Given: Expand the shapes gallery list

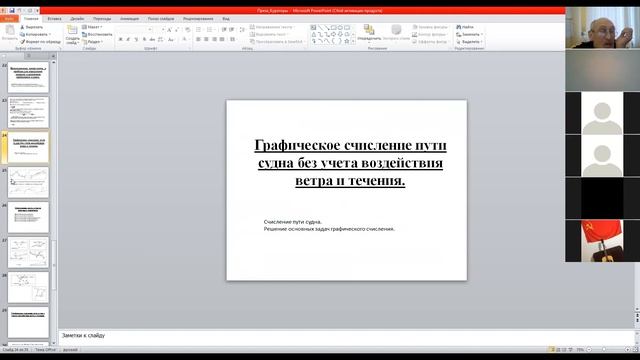Looking at the screenshot, I should [353, 42].
